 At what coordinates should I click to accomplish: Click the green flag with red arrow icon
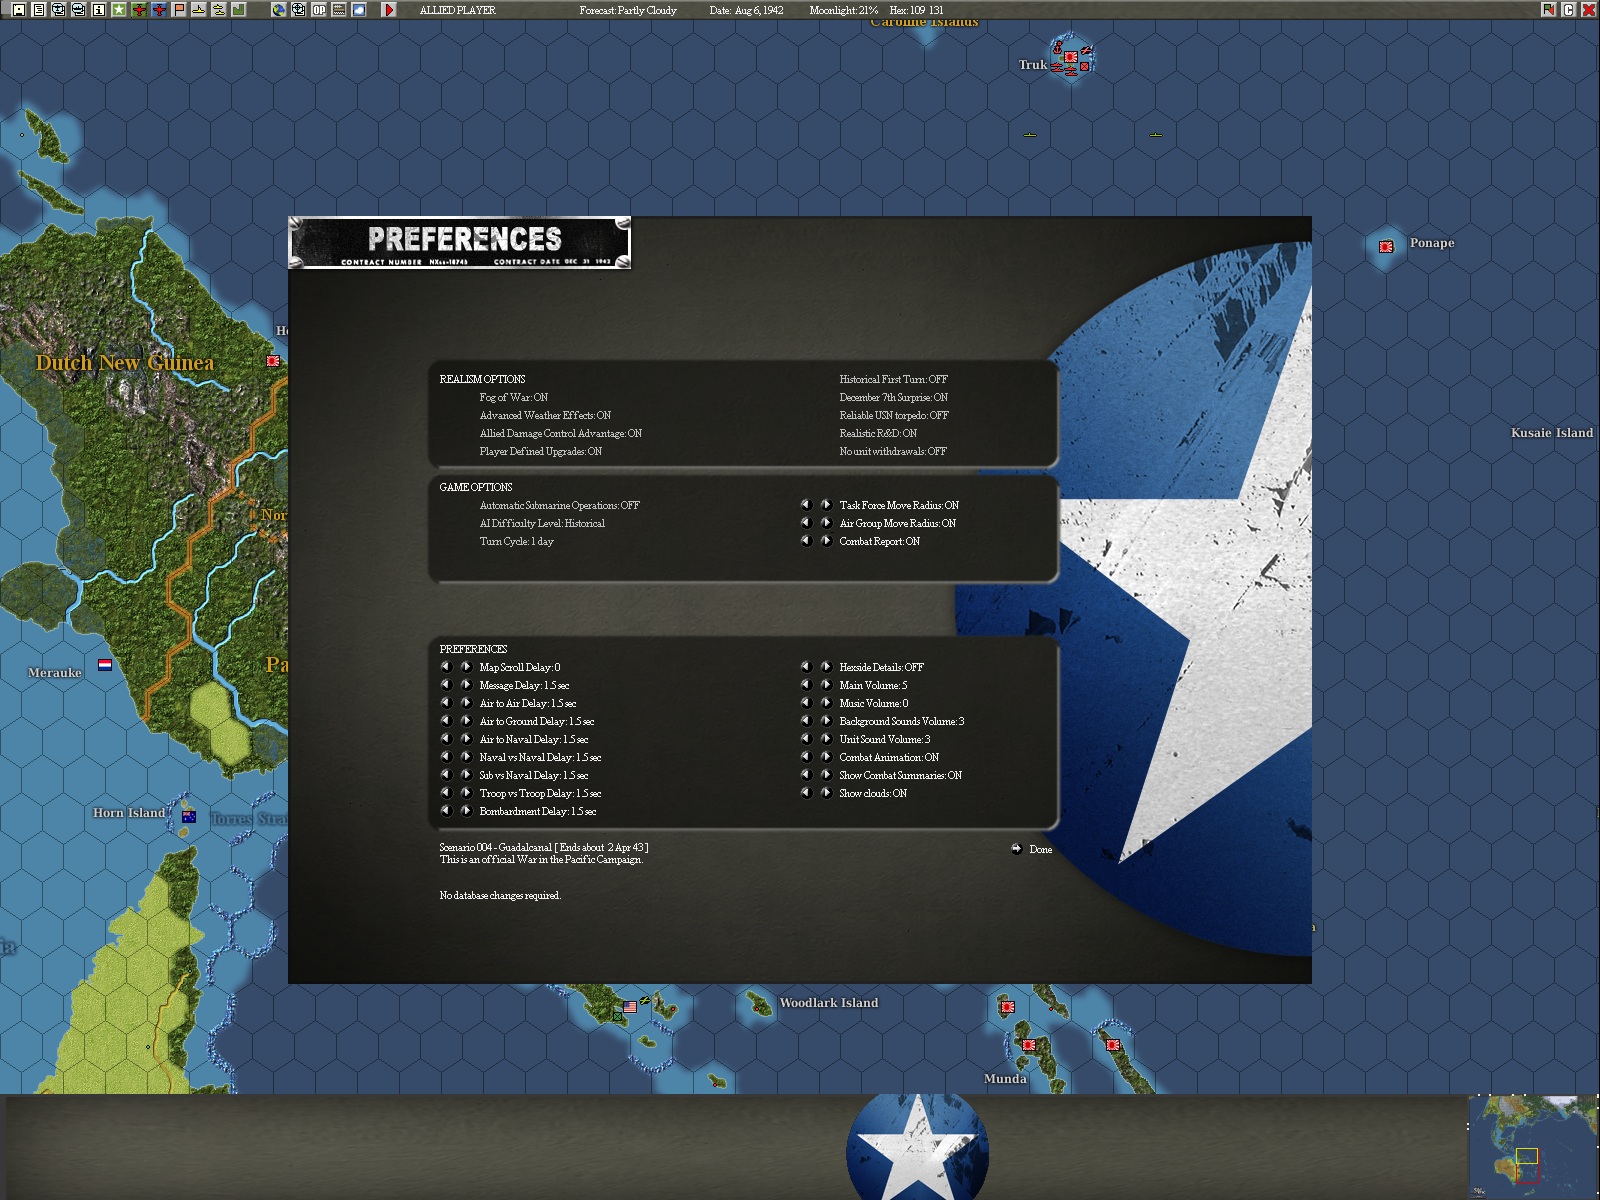pyautogui.click(x=1549, y=10)
